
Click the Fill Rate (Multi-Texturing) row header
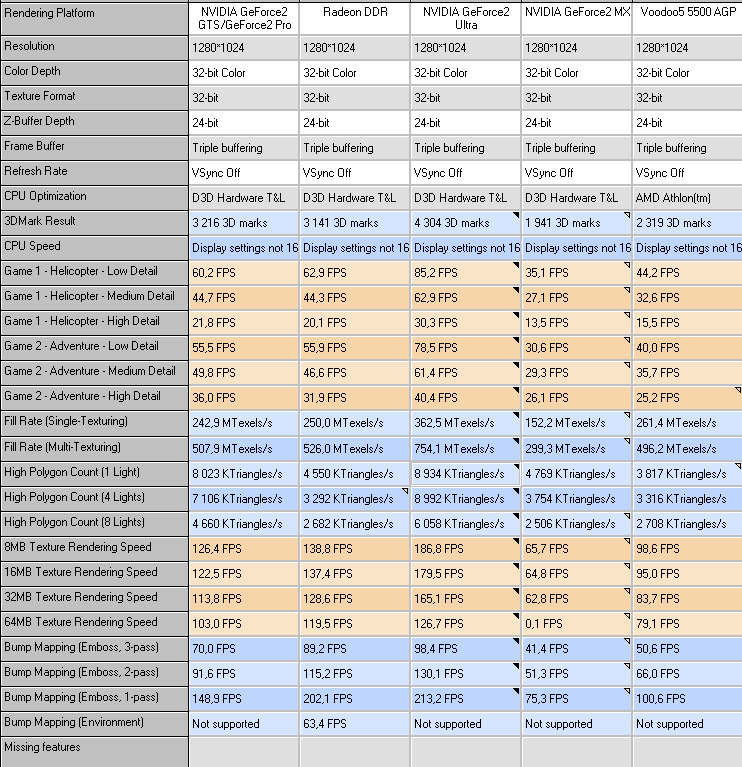[94, 448]
